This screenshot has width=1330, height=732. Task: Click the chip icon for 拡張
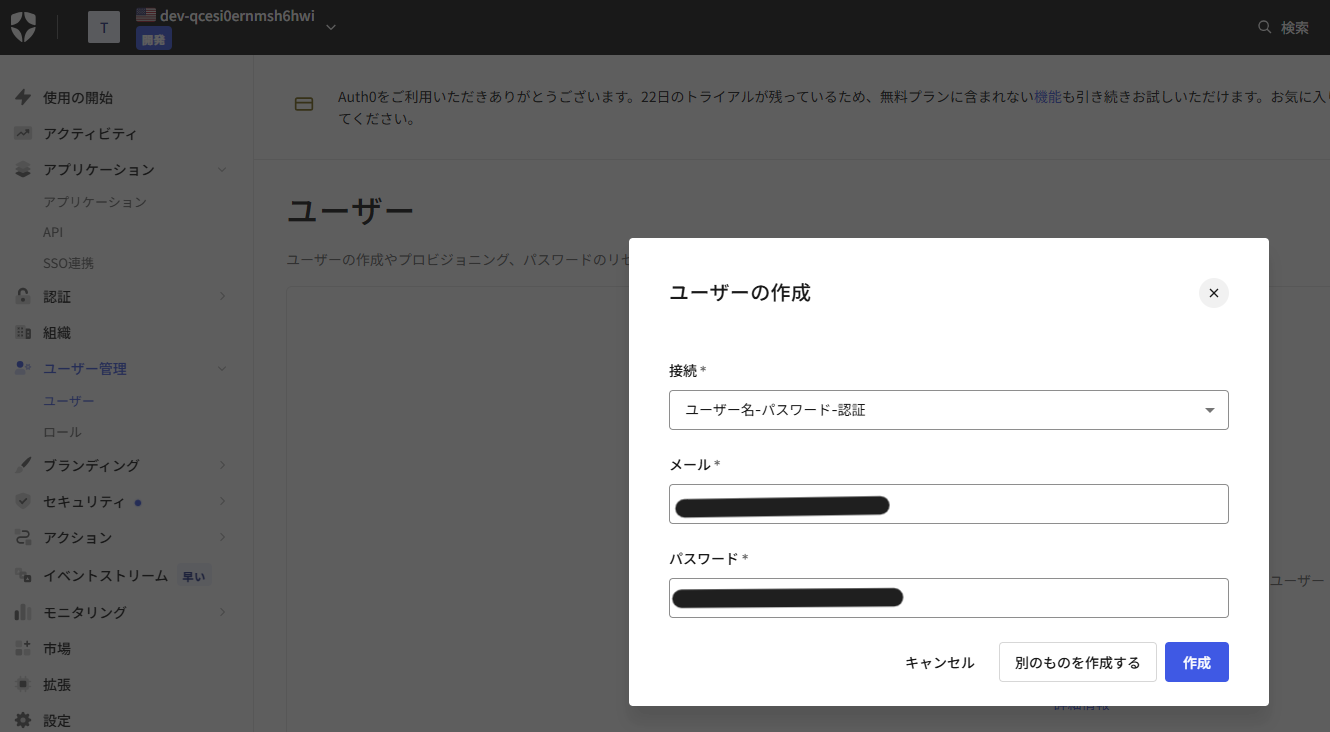(x=23, y=684)
